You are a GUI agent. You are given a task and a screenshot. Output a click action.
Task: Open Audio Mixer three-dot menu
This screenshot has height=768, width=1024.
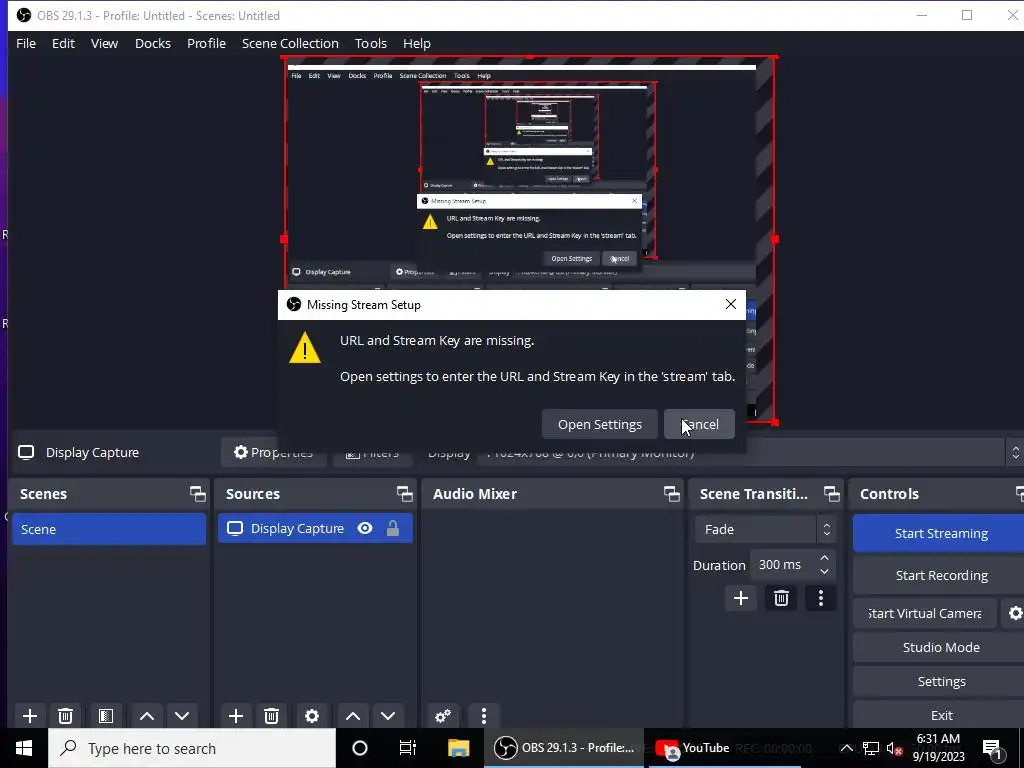point(484,716)
